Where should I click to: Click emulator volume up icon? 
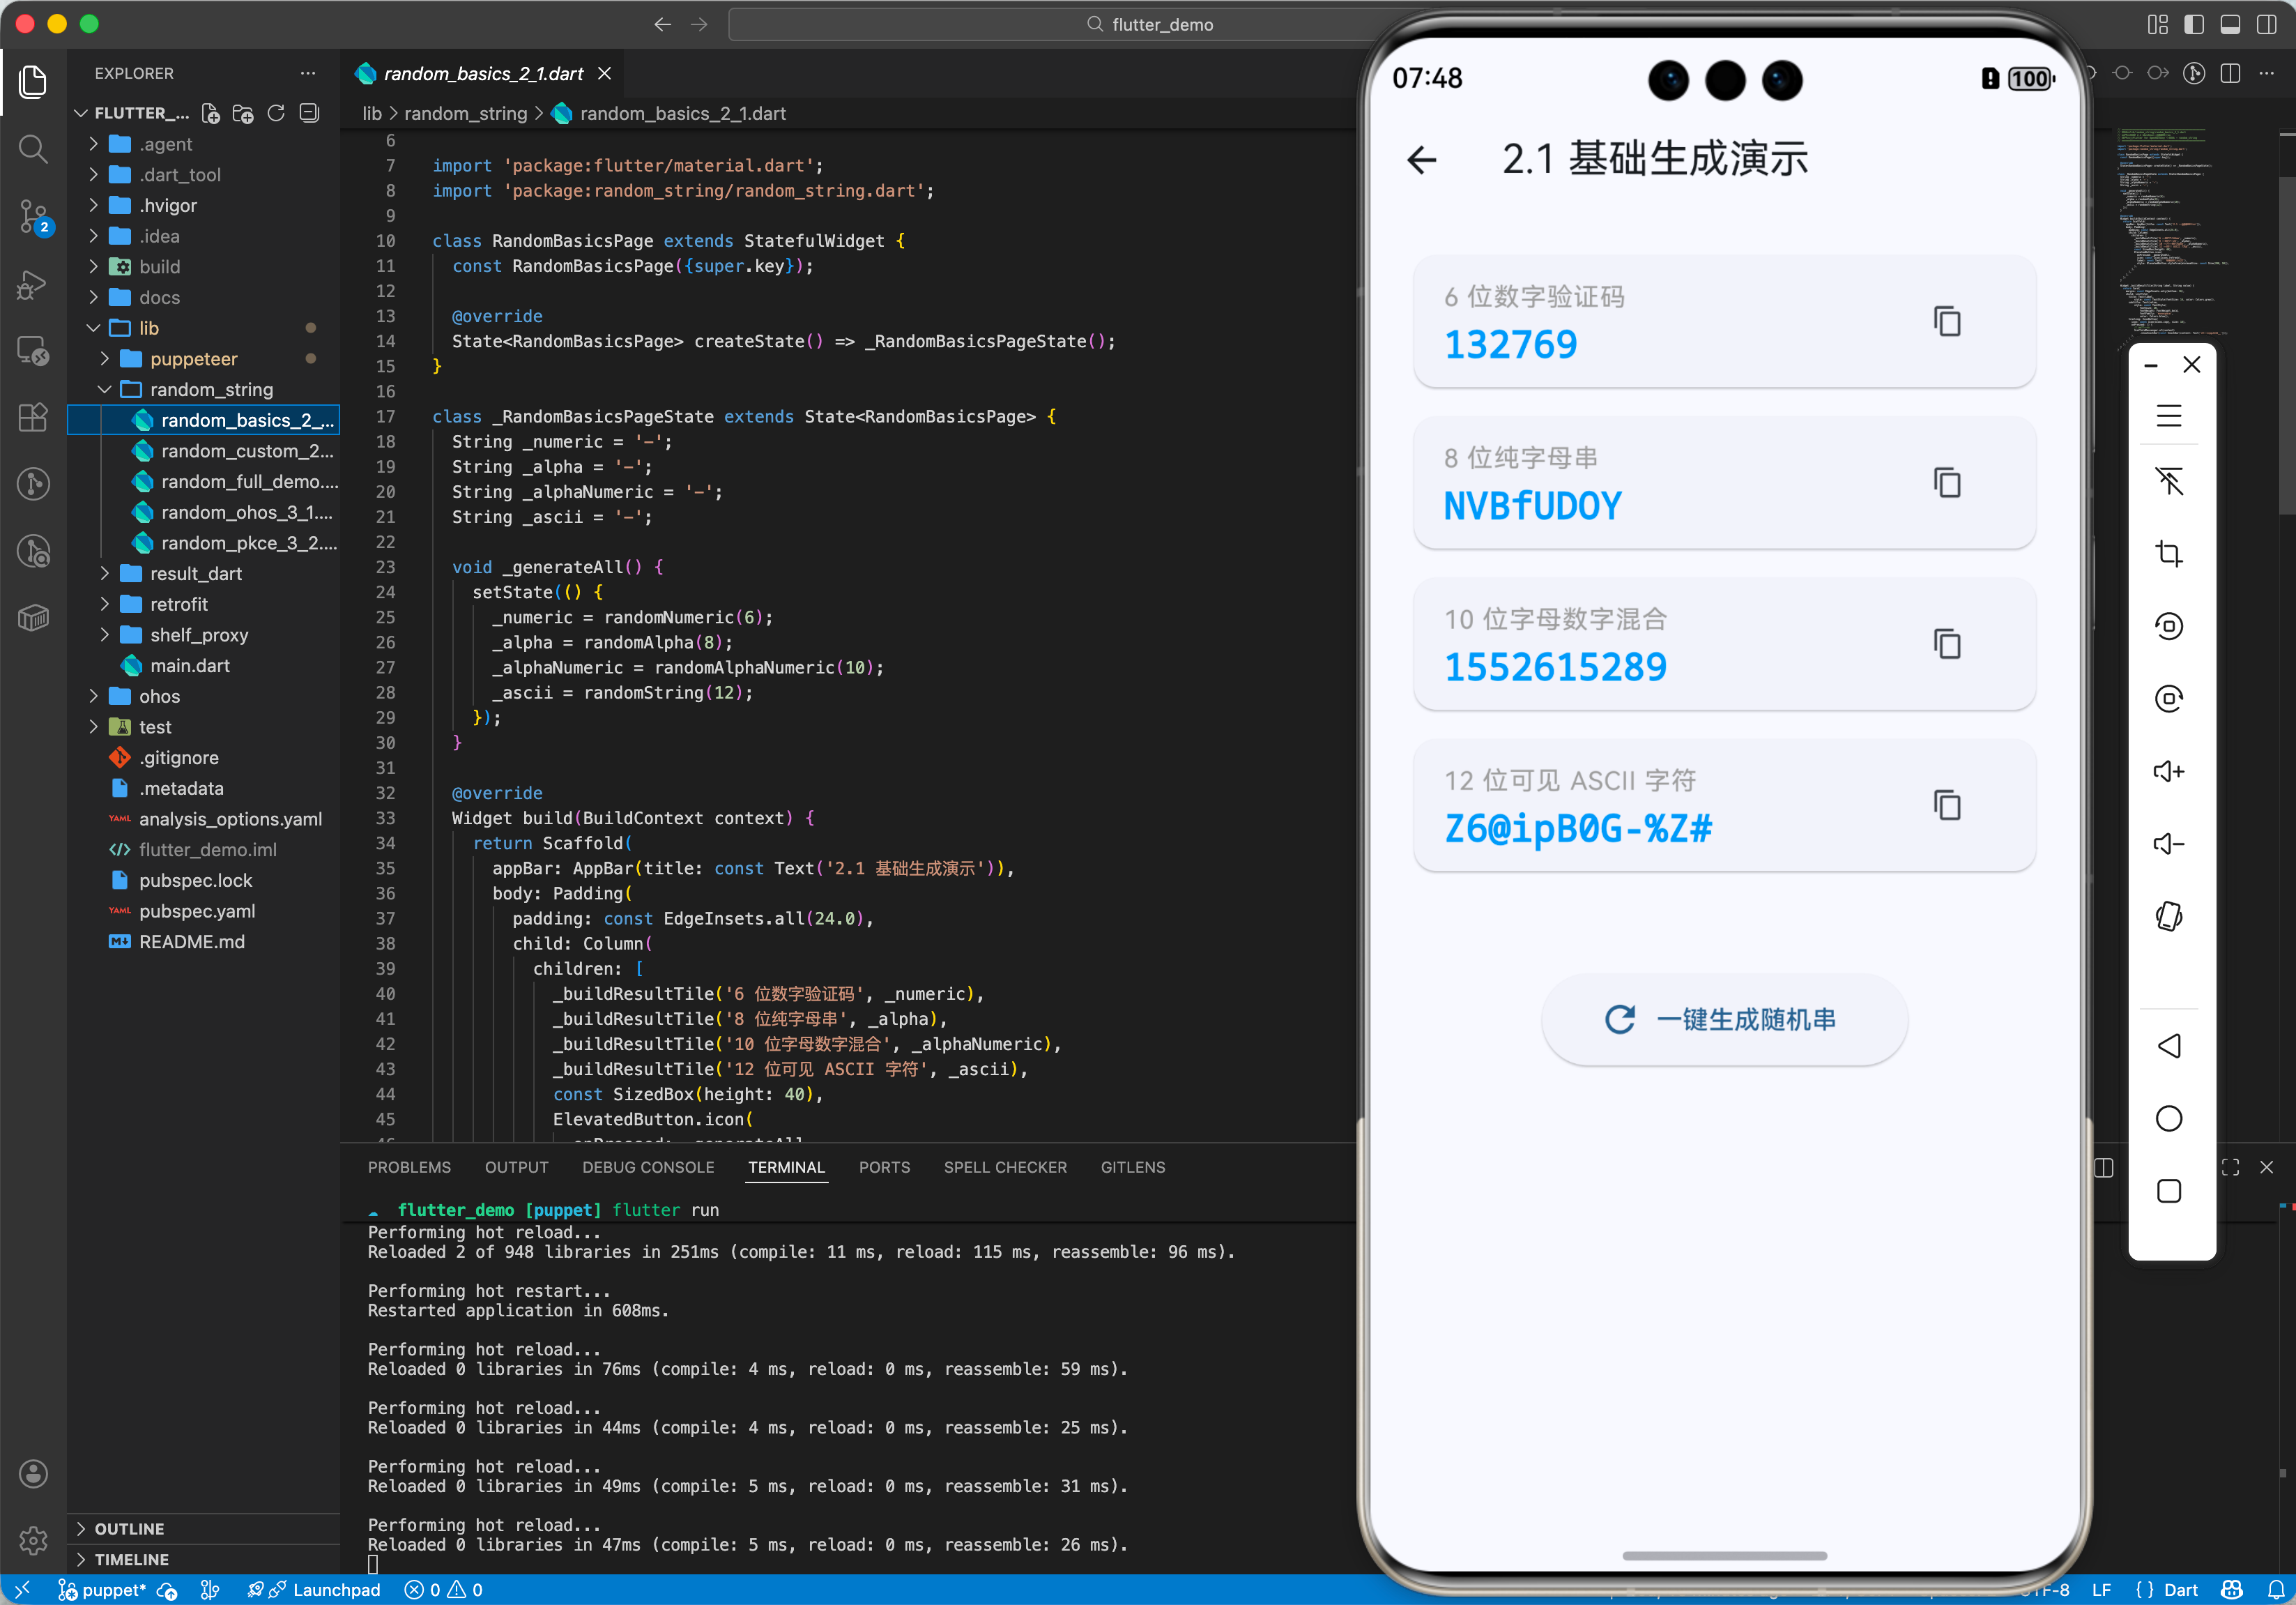[x=2168, y=771]
